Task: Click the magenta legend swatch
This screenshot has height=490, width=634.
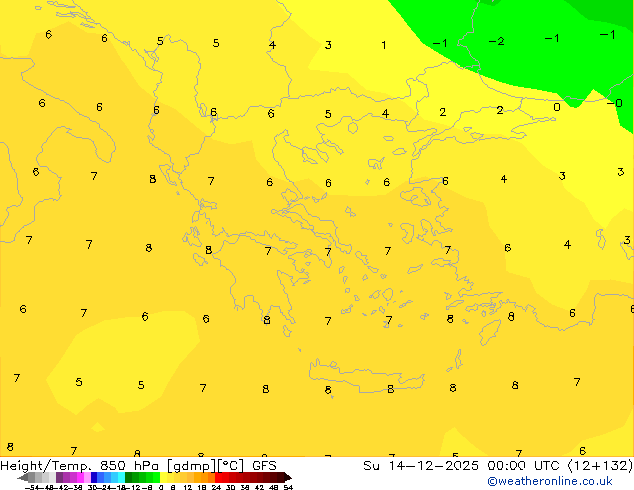Action: pos(80,477)
